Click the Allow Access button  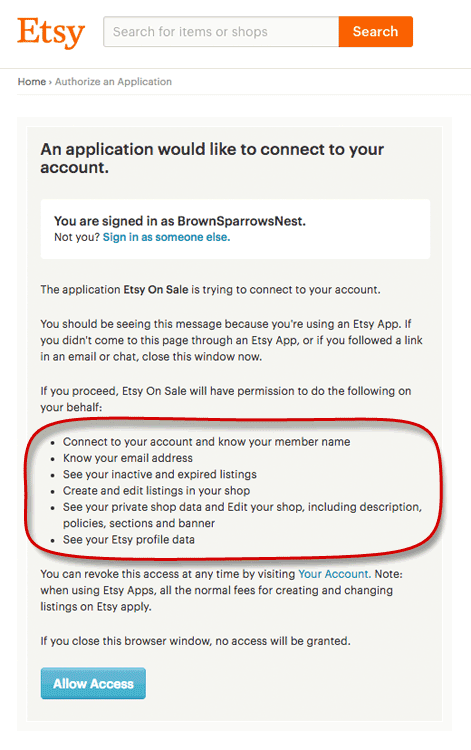(93, 684)
